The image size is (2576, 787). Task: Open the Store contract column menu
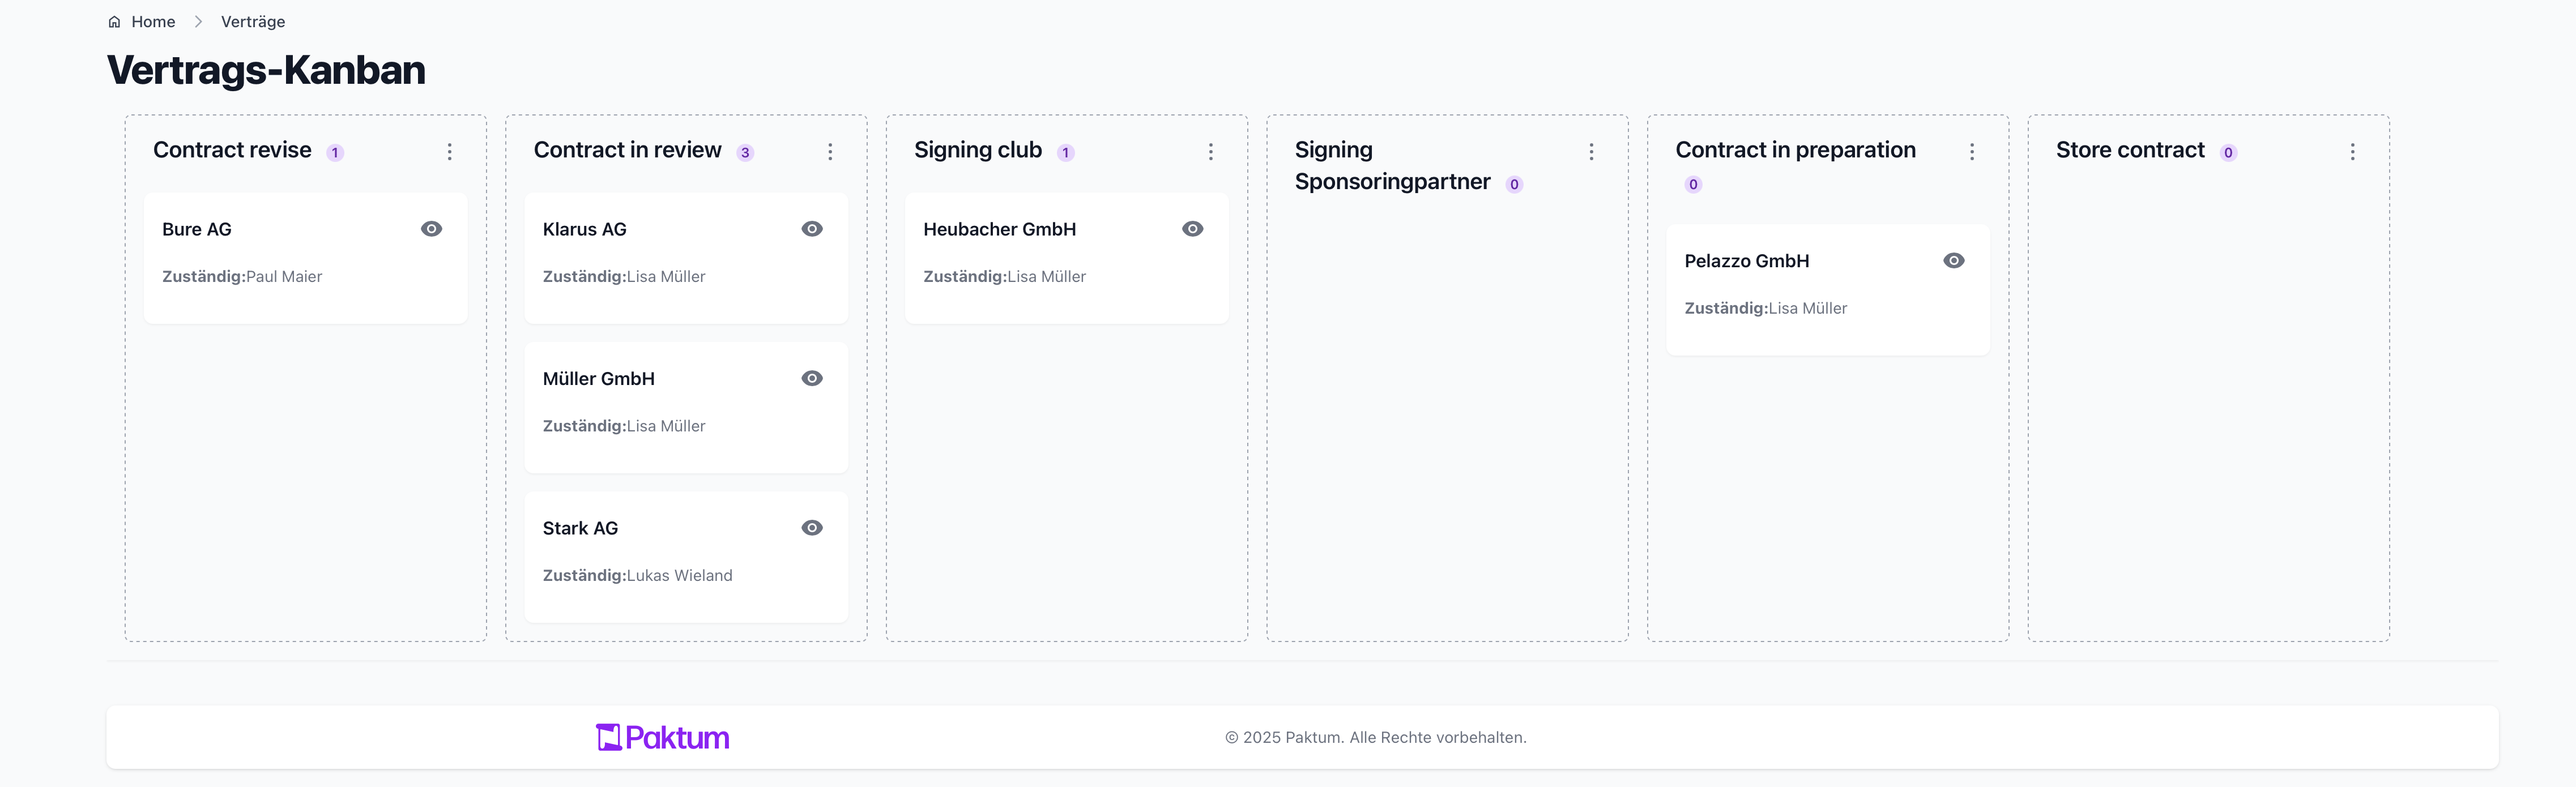(2352, 151)
